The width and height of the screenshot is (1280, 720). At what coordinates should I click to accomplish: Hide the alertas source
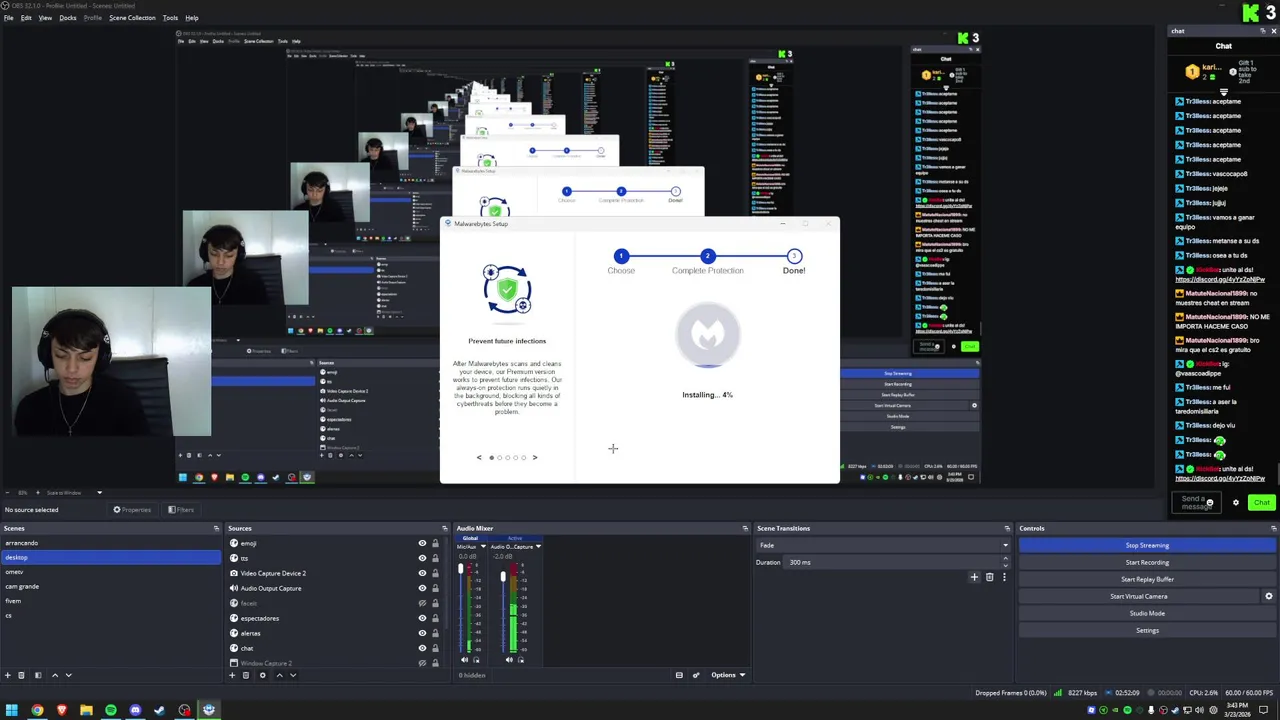tap(422, 633)
